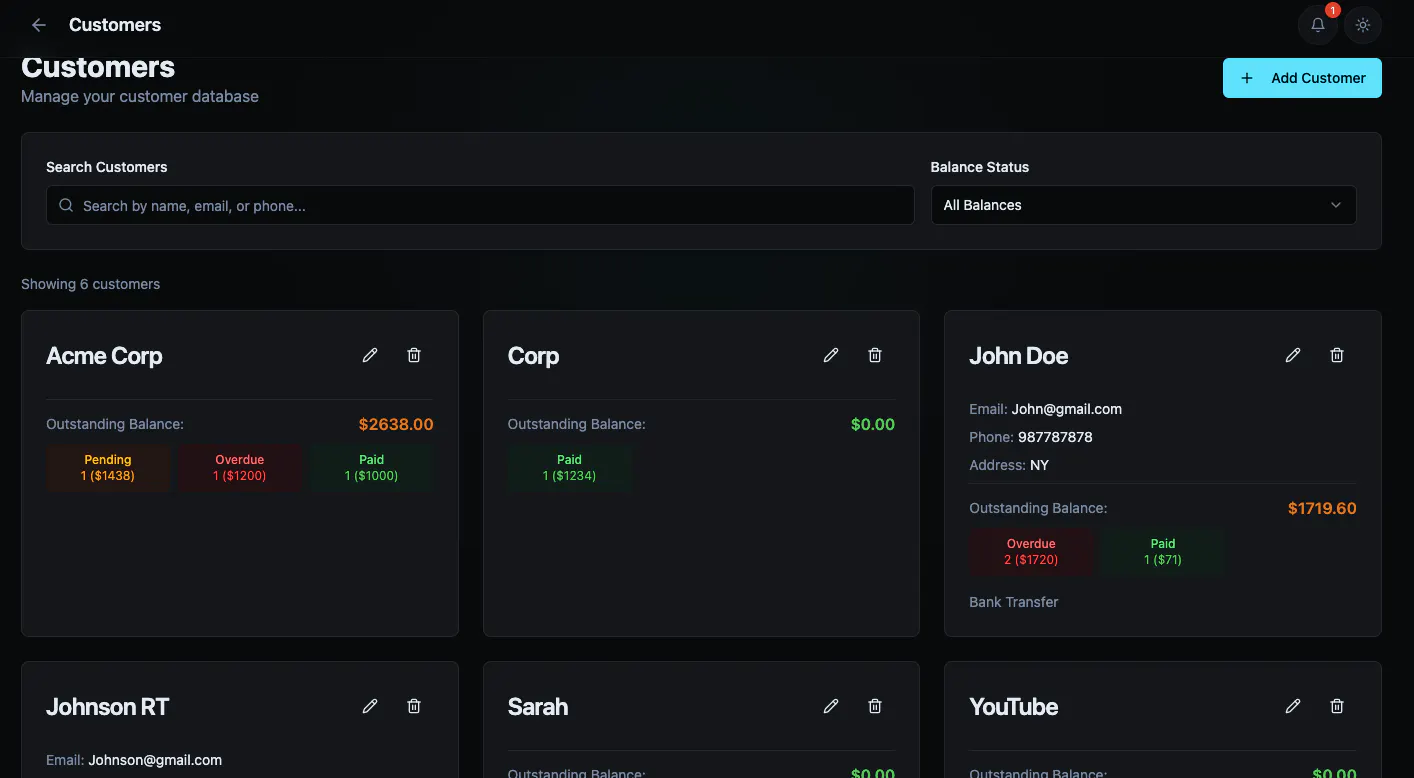The height and width of the screenshot is (778, 1414).
Task: Click the $2638.00 outstanding balance
Action: pos(396,424)
